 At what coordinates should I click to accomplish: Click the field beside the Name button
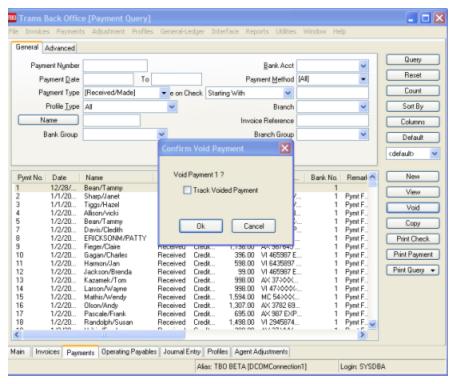[x=112, y=120]
